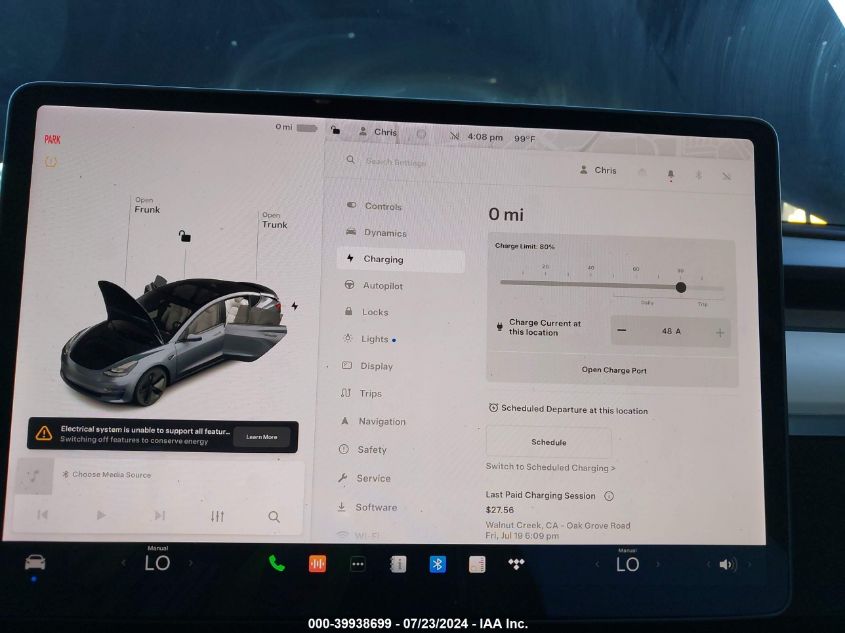Increase charge current with plus button
Viewport: 845px width, 633px height.
point(720,332)
